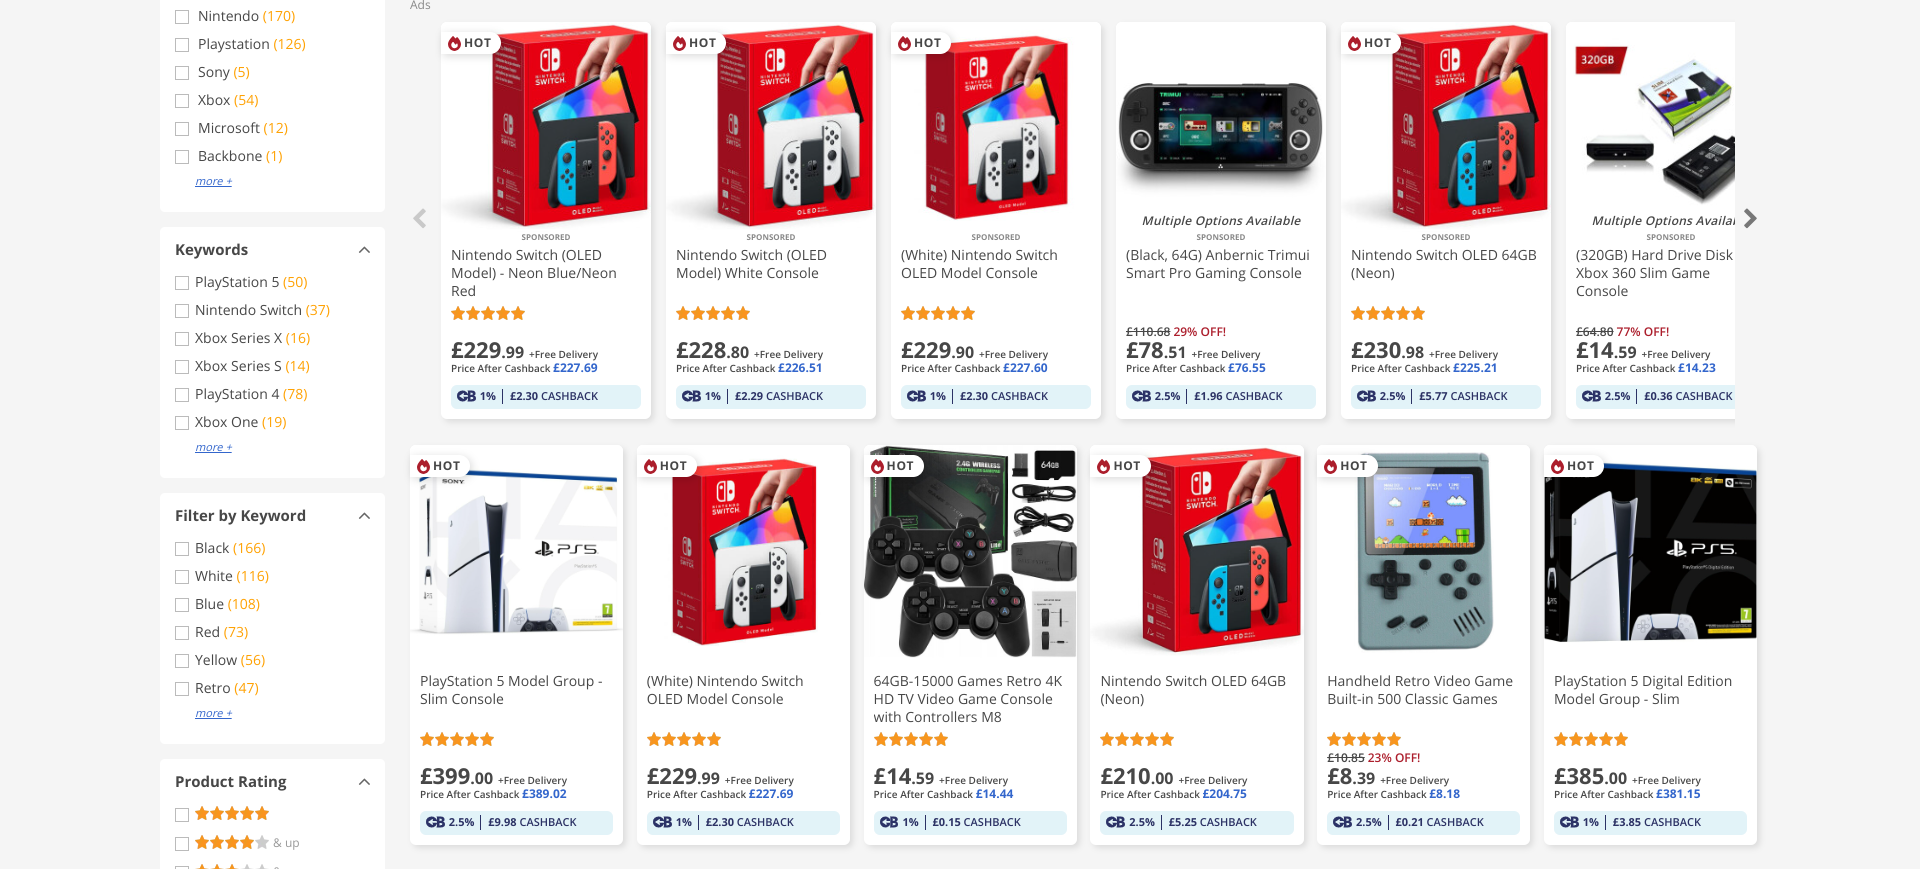Click the HOT badge on PlayStation 5 Slim Console
This screenshot has width=1920, height=869.
pos(438,466)
